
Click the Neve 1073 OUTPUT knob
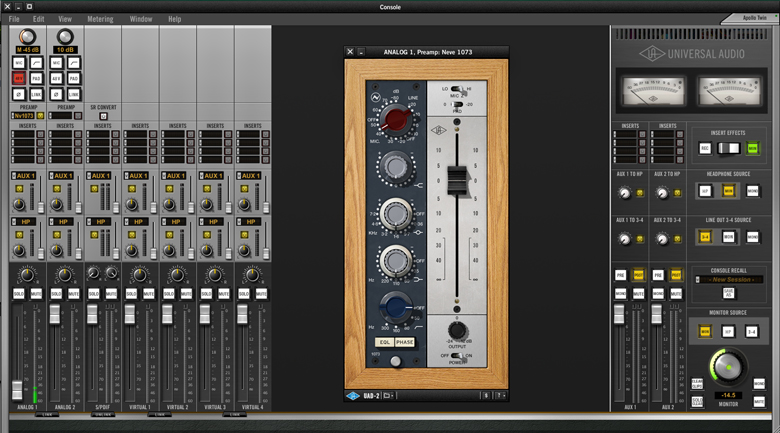[x=457, y=330]
